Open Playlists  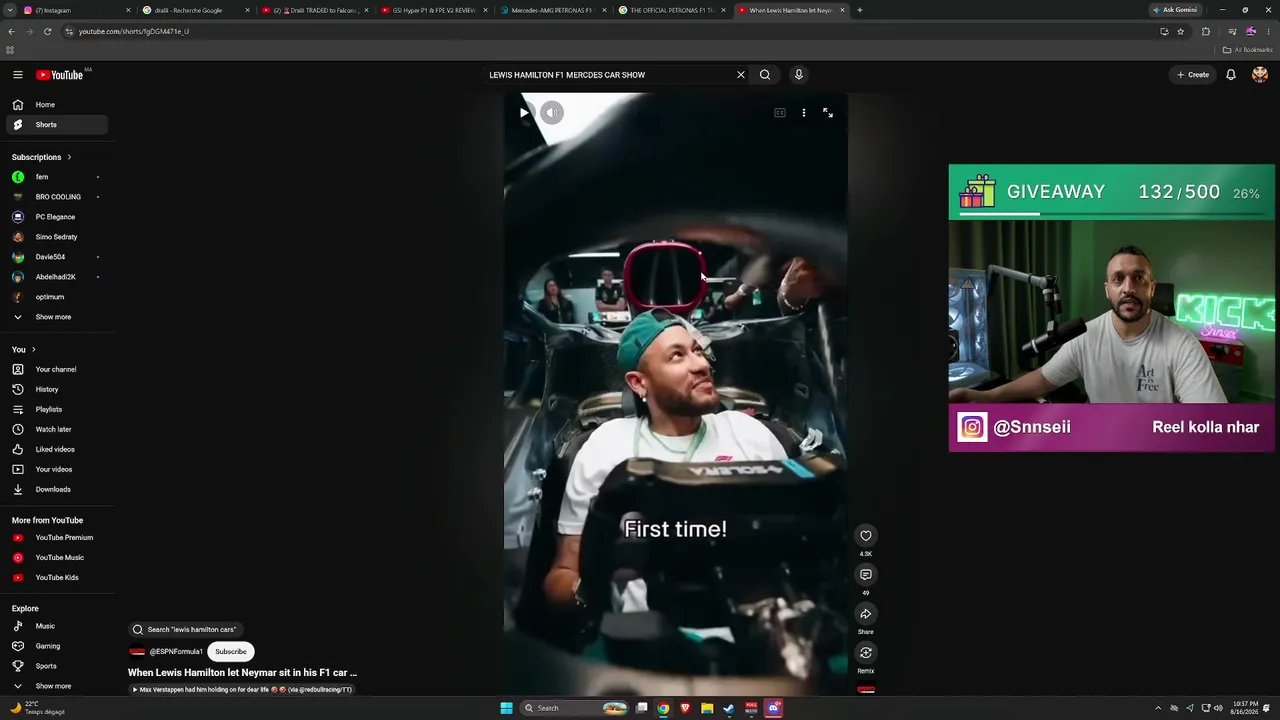[56, 409]
